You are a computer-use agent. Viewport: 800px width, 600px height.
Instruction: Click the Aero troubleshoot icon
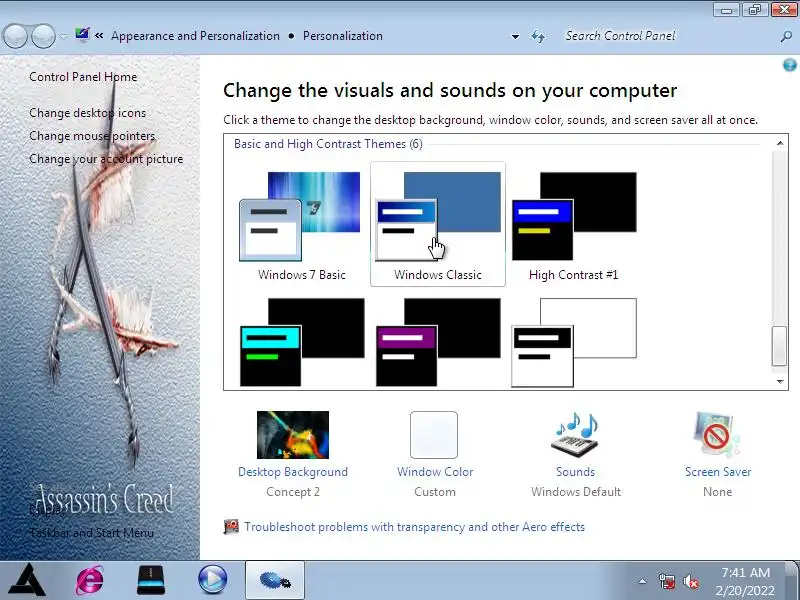click(231, 527)
